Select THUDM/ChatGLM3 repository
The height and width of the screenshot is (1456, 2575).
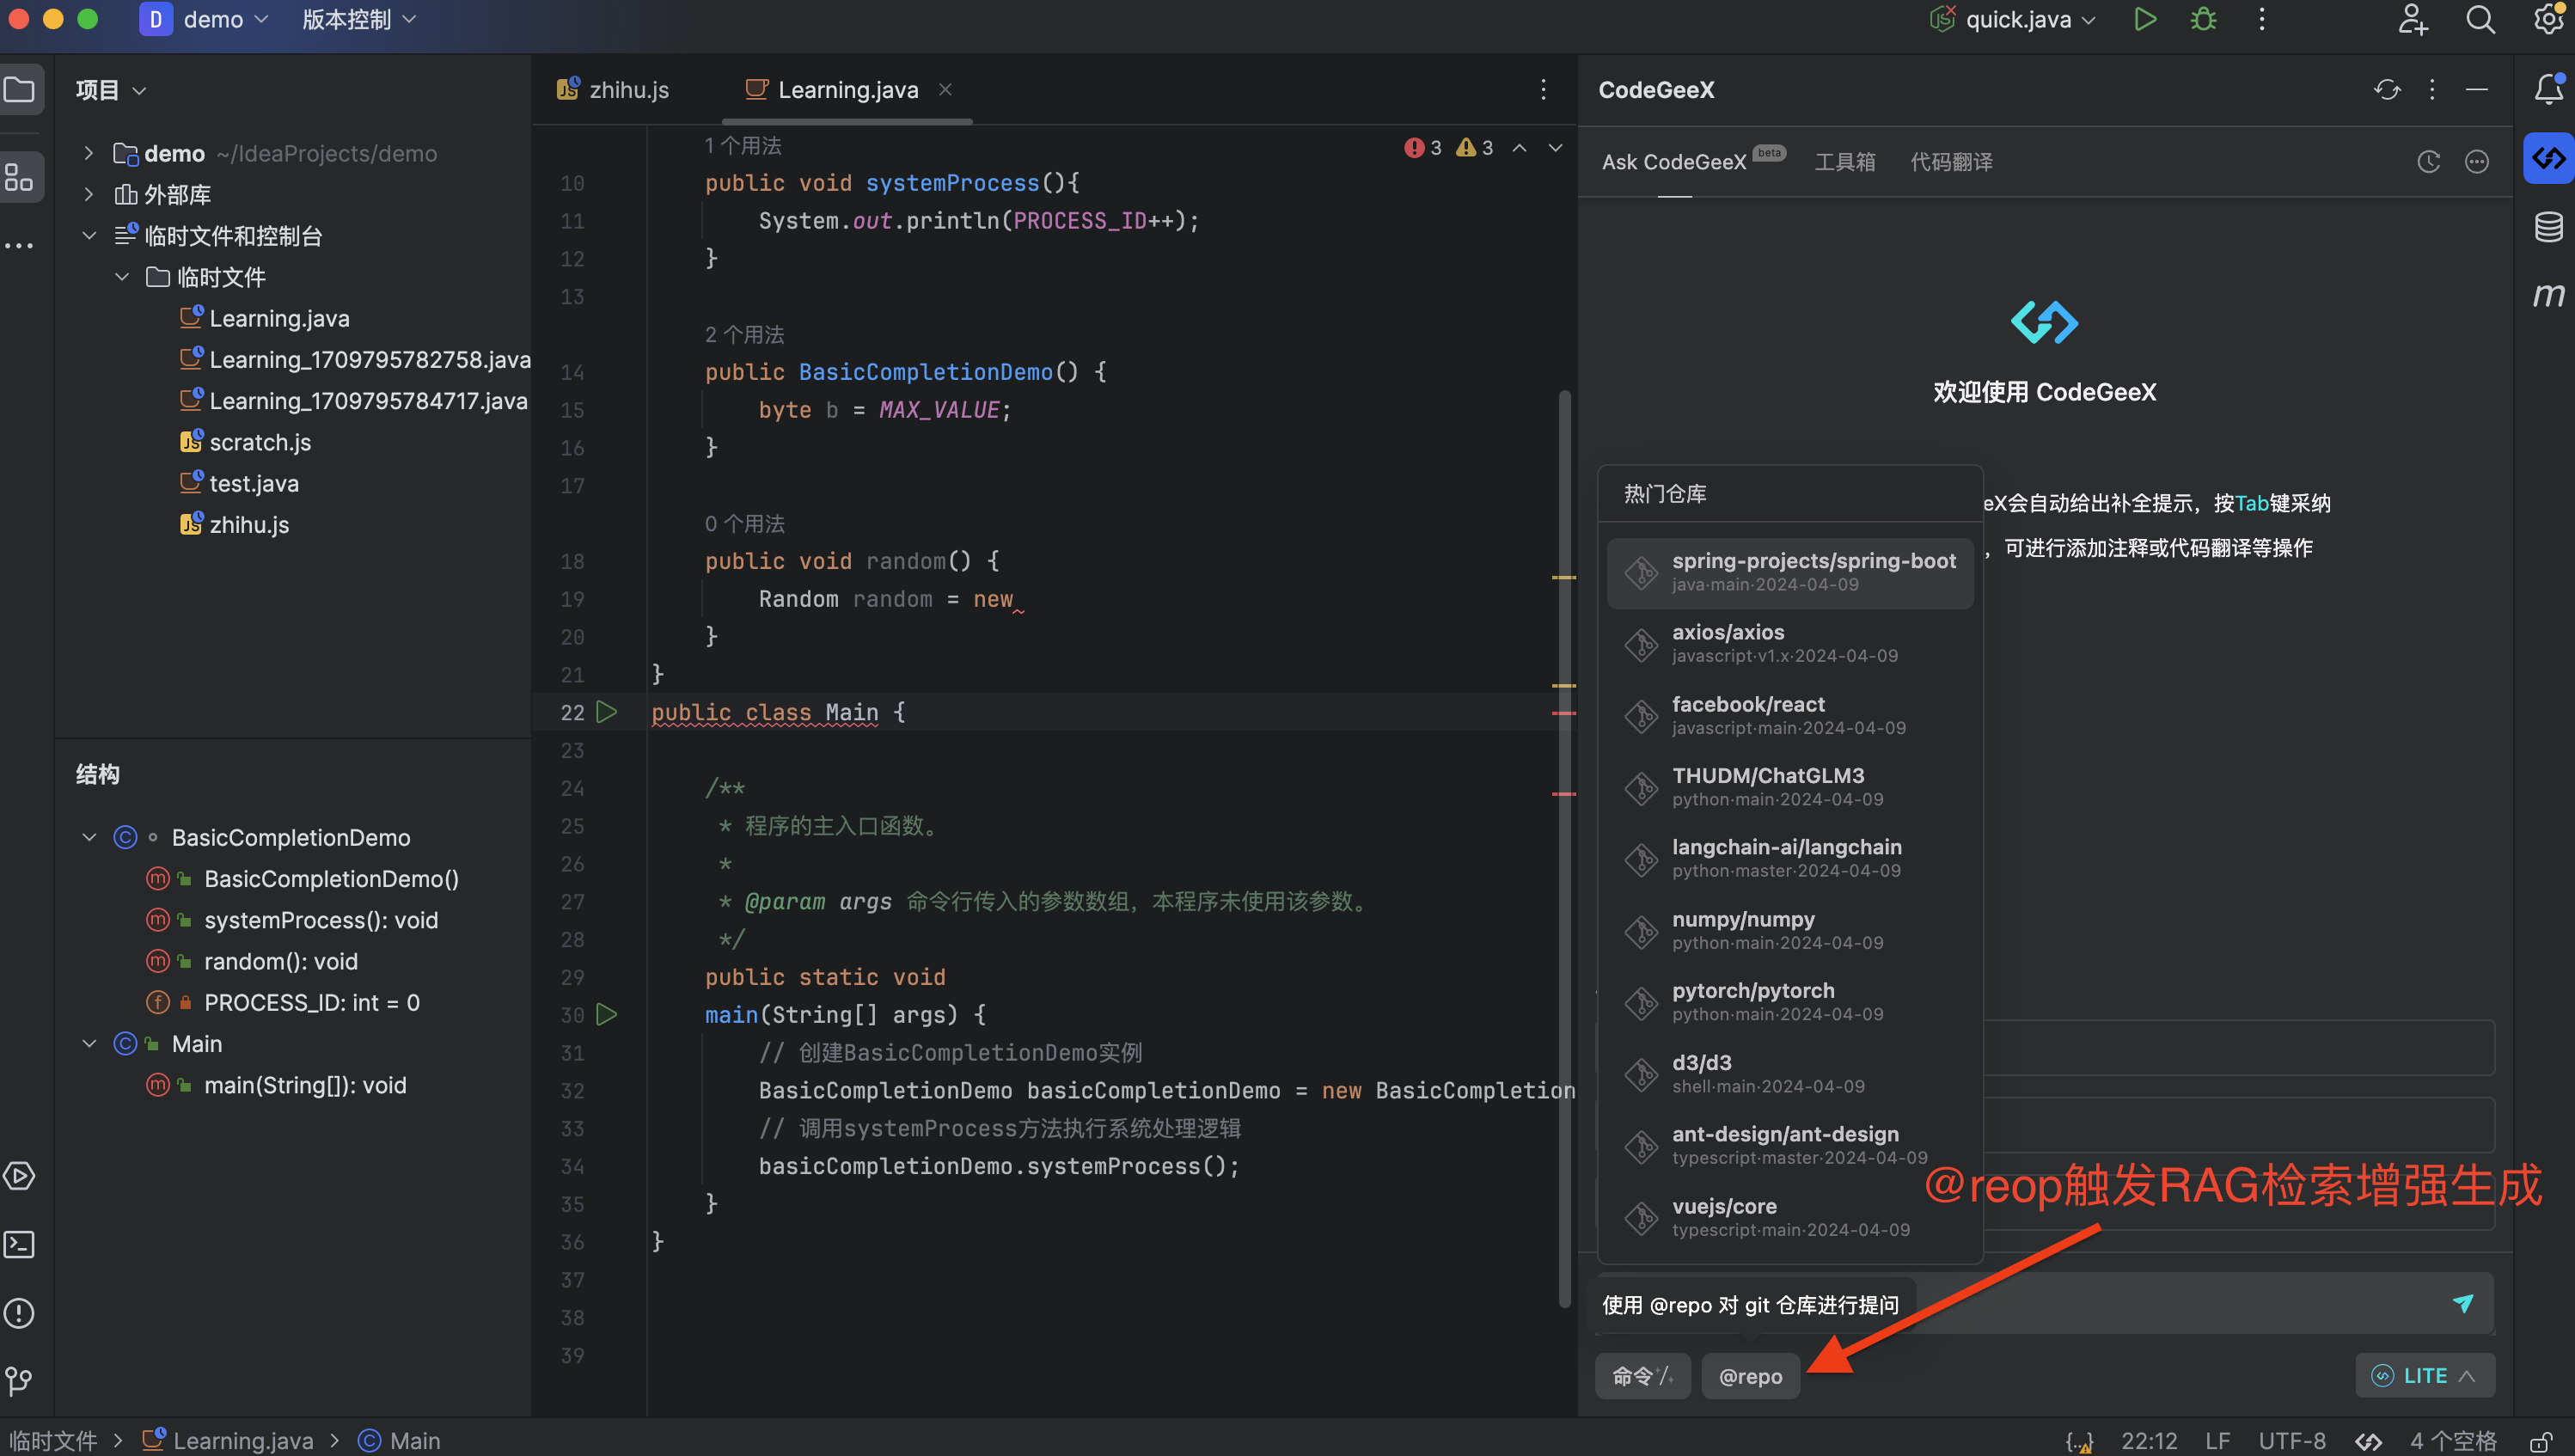[x=1790, y=787]
